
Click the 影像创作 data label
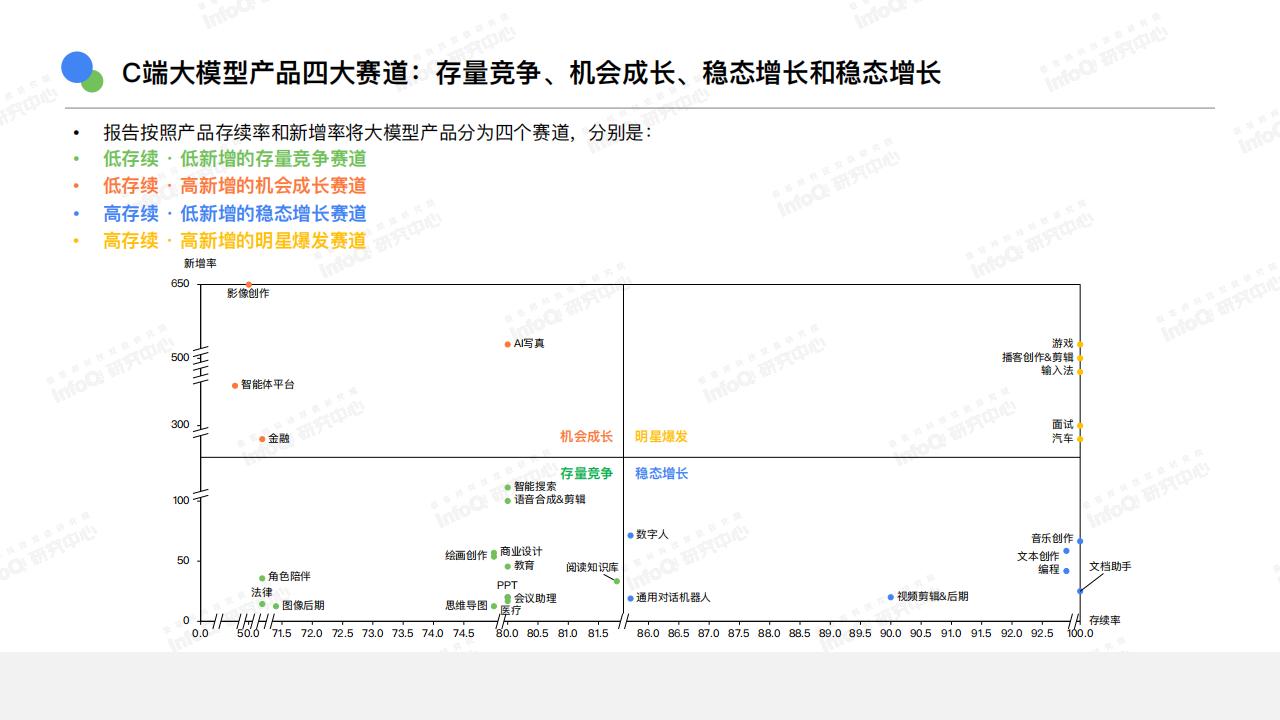click(248, 294)
